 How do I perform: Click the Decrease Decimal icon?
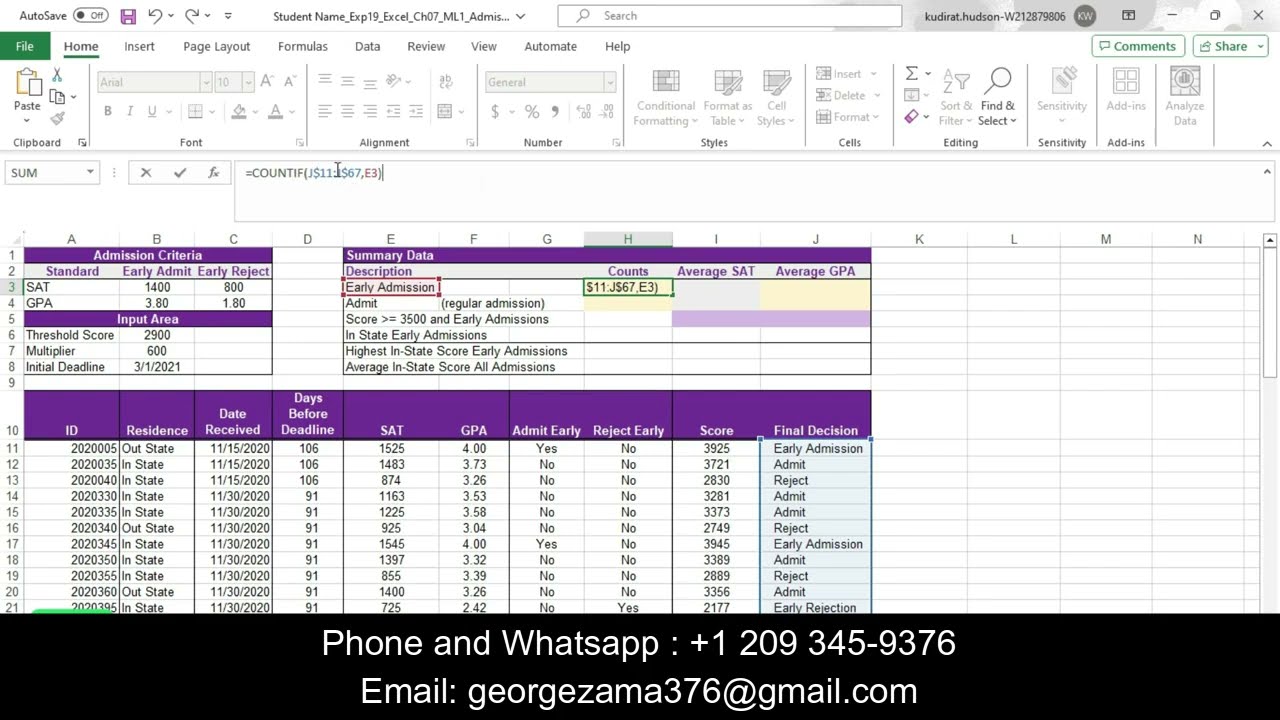pyautogui.click(x=607, y=111)
